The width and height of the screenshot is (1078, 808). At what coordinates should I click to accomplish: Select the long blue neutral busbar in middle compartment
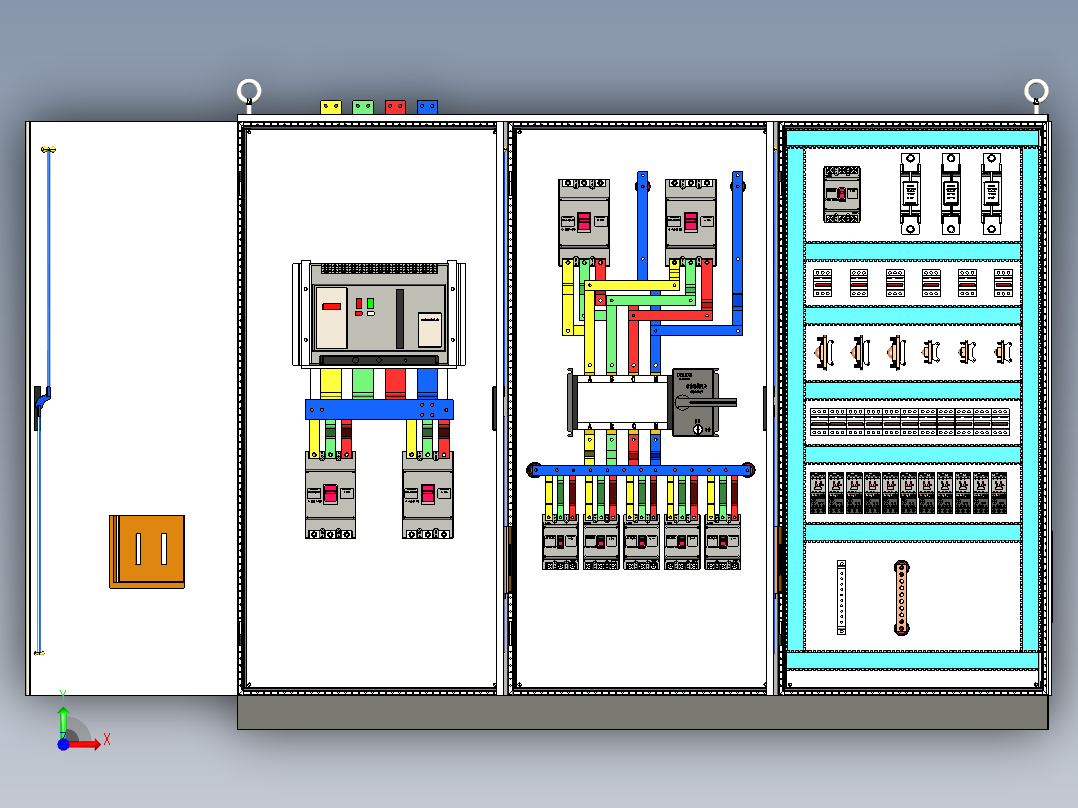[x=641, y=470]
